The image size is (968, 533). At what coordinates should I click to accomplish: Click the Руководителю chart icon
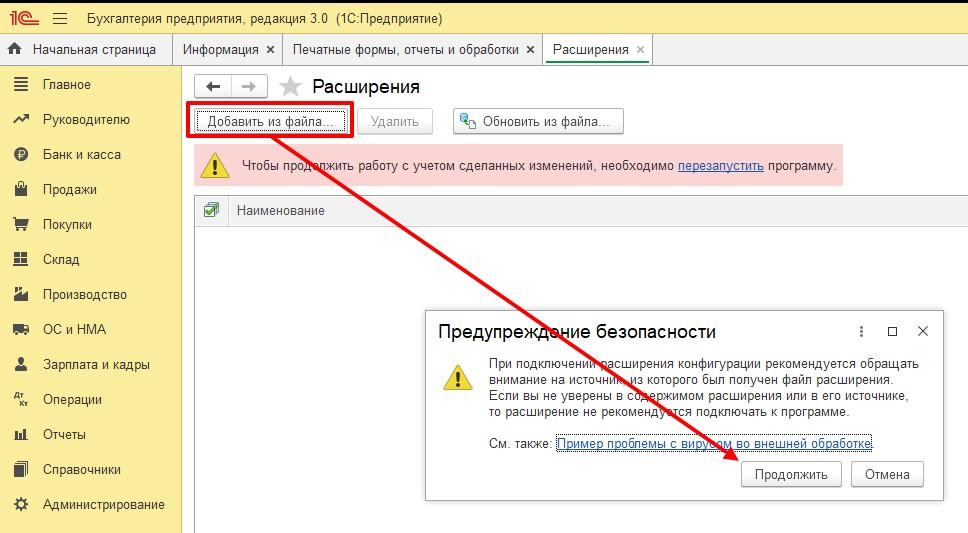21,119
